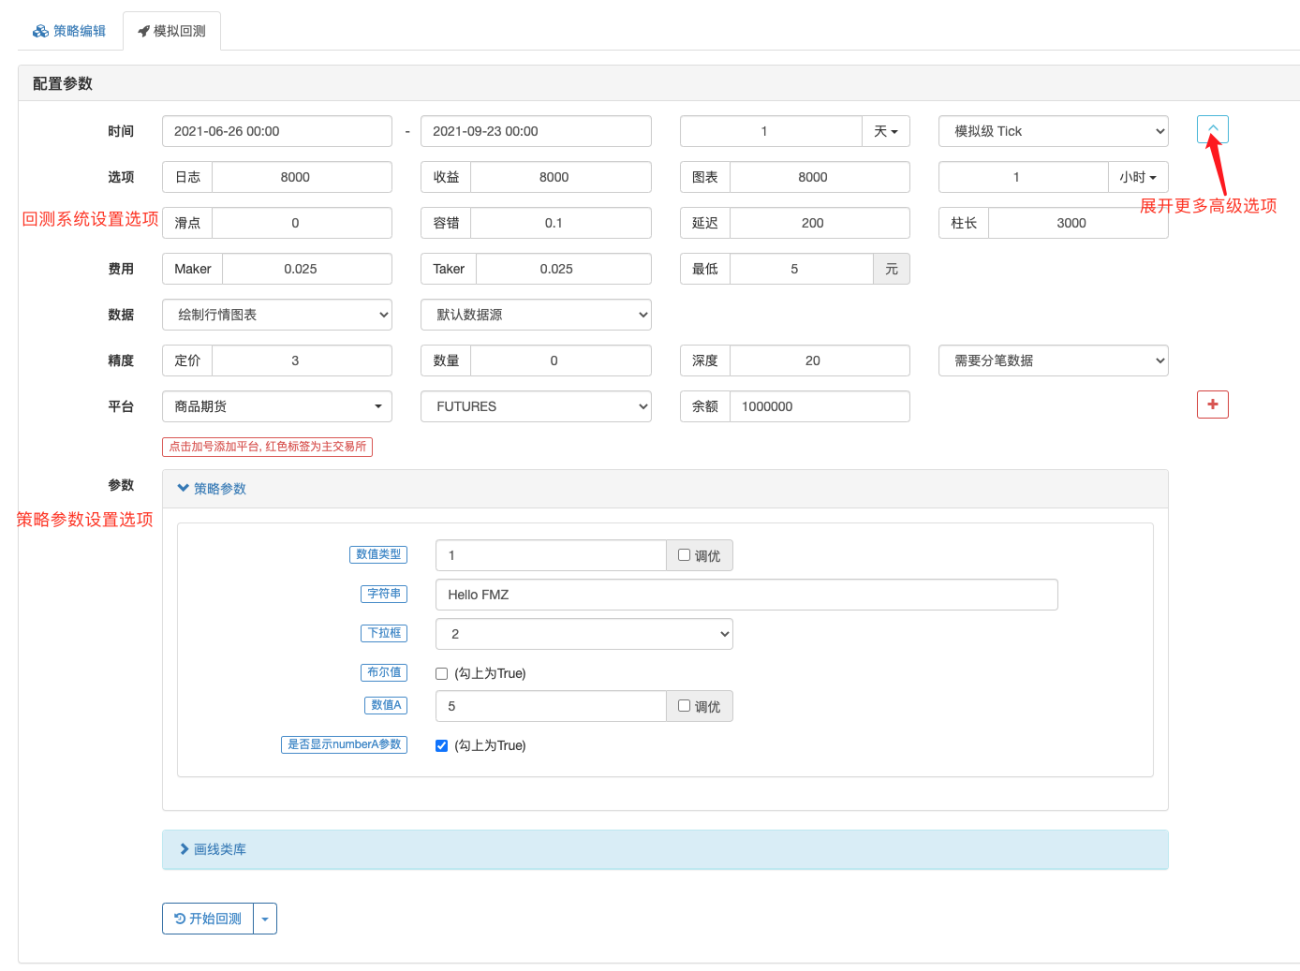Viewport: 1300px width, 971px height.
Task: Toggle 调优 checkbox for 数值类型
Action: pos(684,555)
